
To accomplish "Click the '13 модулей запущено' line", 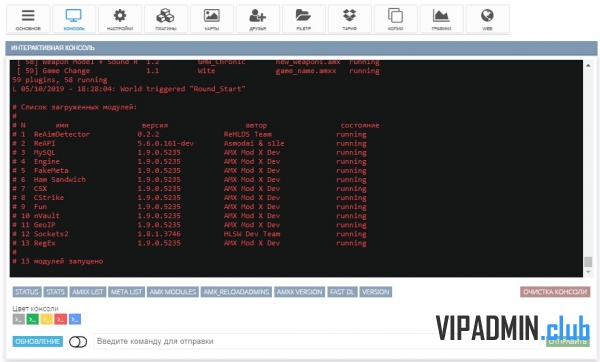I will click(58, 261).
